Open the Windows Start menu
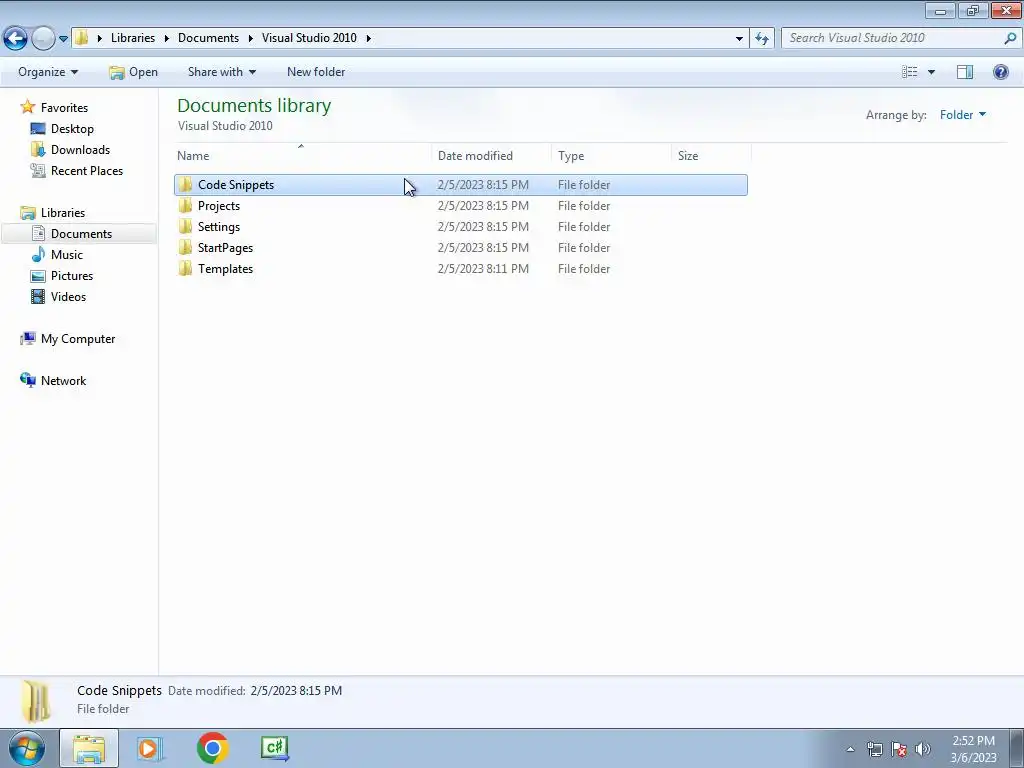The image size is (1024, 768). (27, 748)
